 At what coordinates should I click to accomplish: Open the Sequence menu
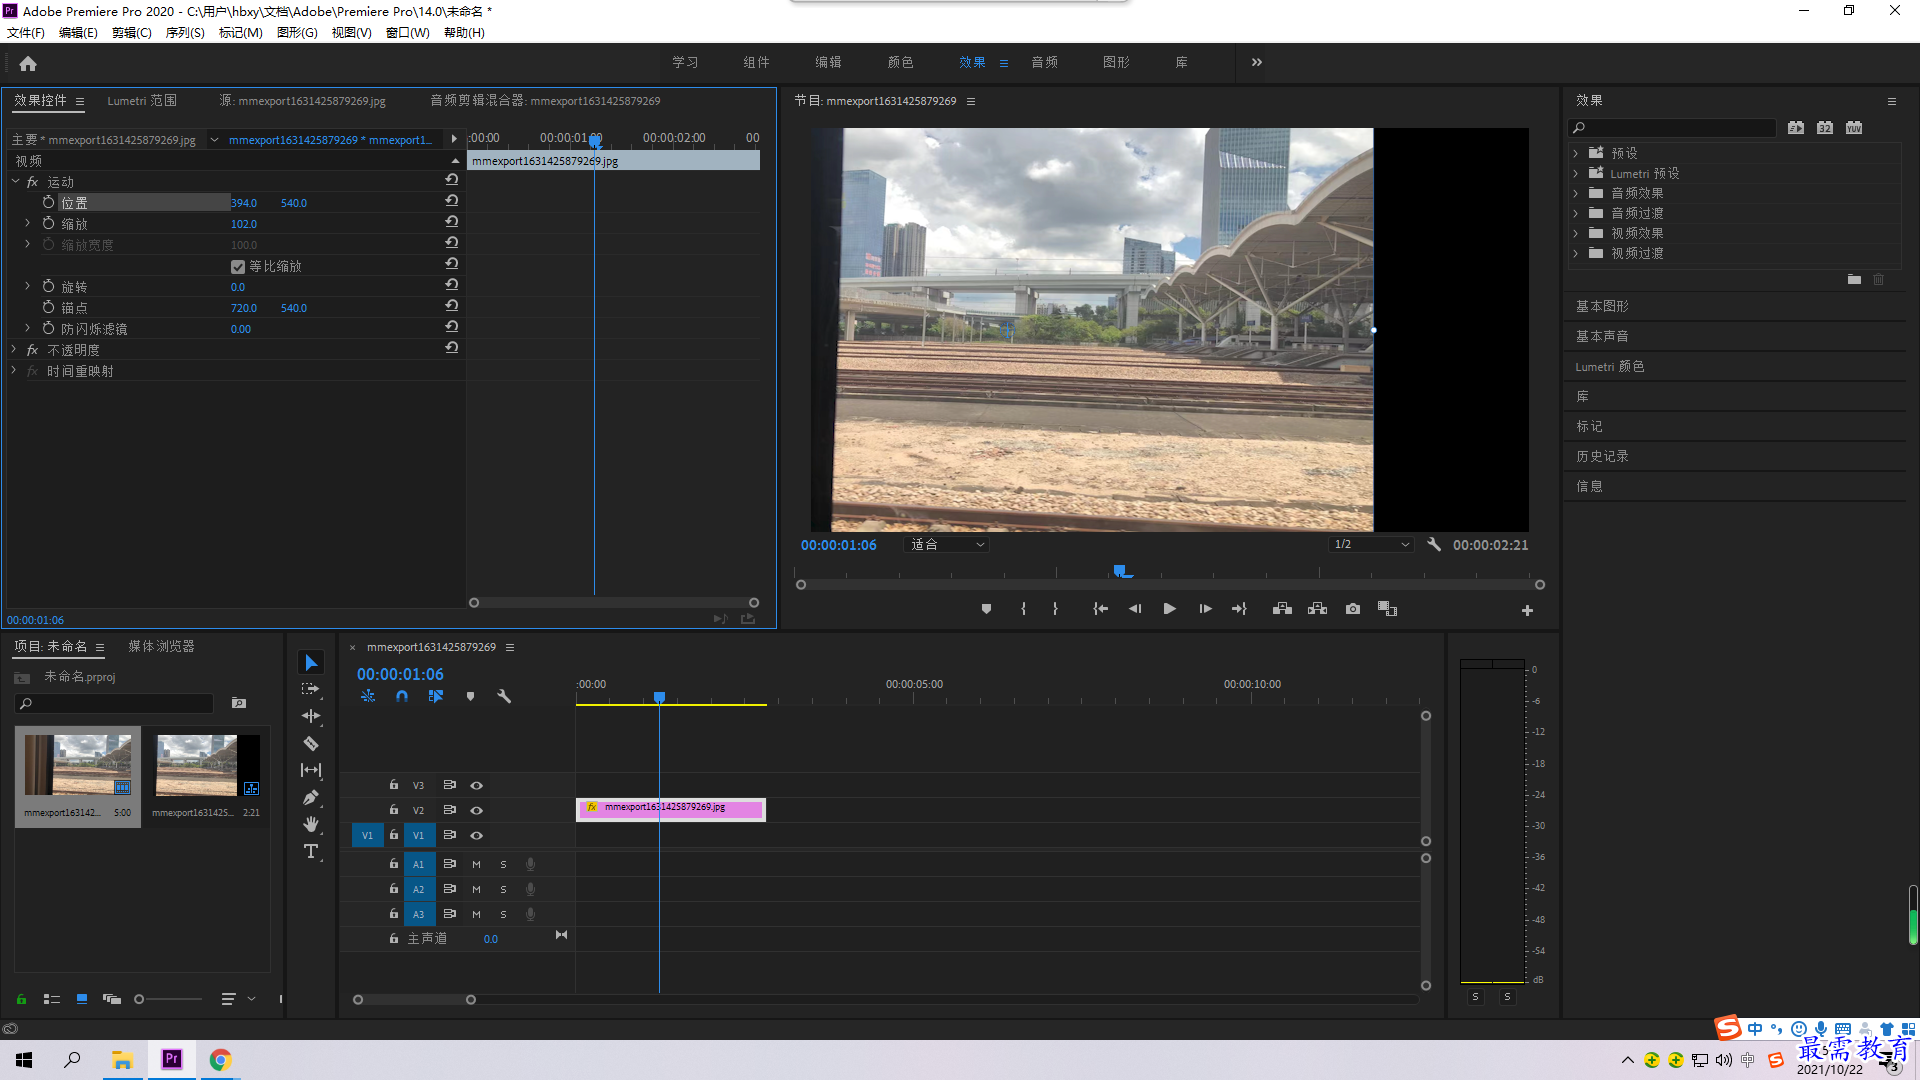(x=185, y=32)
